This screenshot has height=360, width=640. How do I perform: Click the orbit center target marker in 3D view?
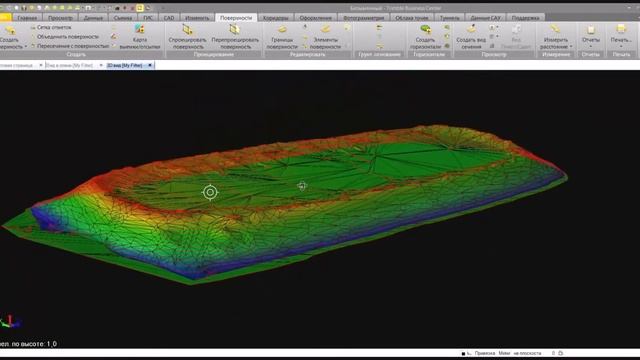[x=210, y=192]
